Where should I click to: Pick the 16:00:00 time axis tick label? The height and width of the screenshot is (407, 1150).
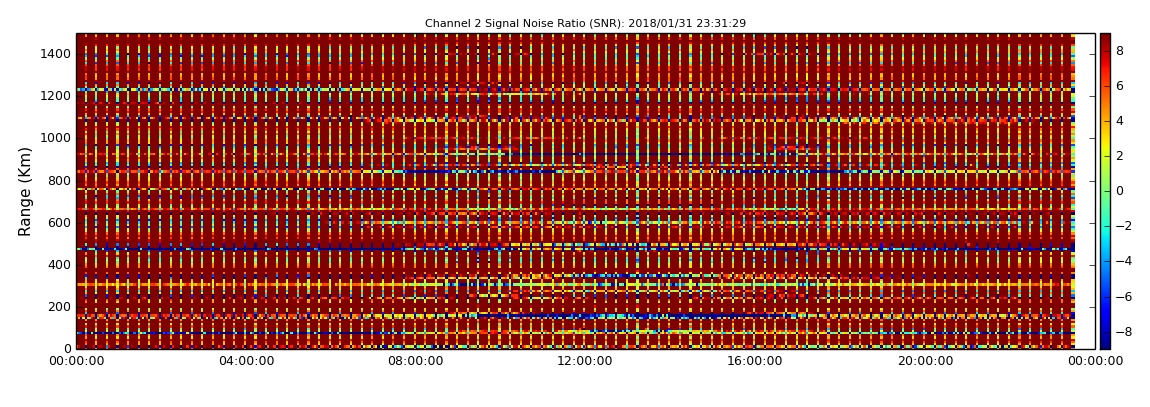[x=754, y=361]
